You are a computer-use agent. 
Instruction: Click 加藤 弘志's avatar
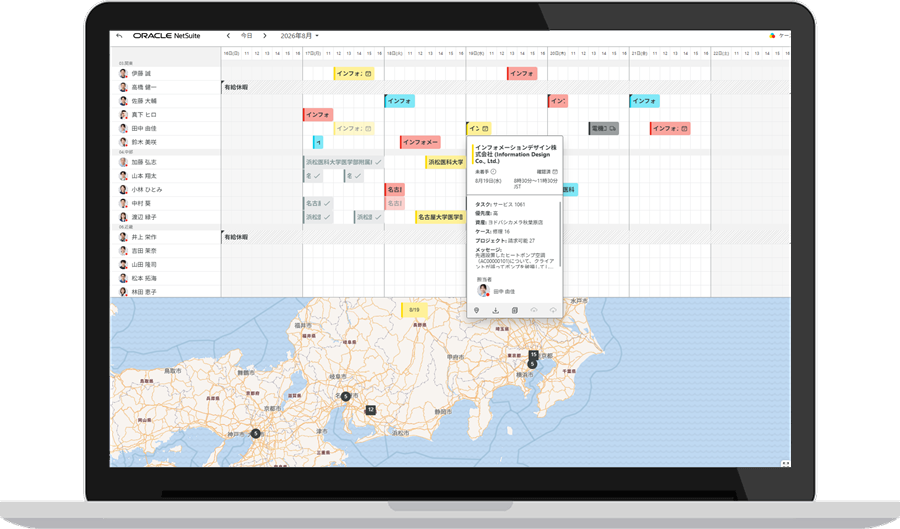(x=123, y=162)
